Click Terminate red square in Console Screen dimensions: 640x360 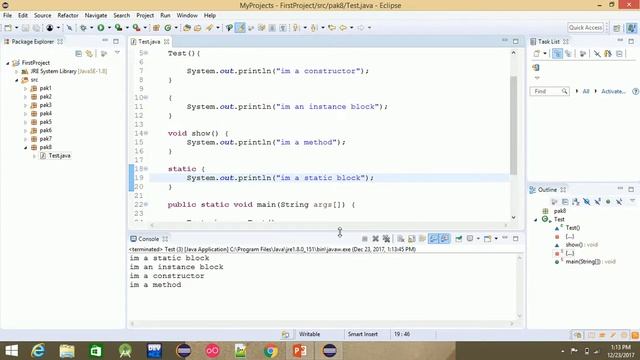pos(365,239)
